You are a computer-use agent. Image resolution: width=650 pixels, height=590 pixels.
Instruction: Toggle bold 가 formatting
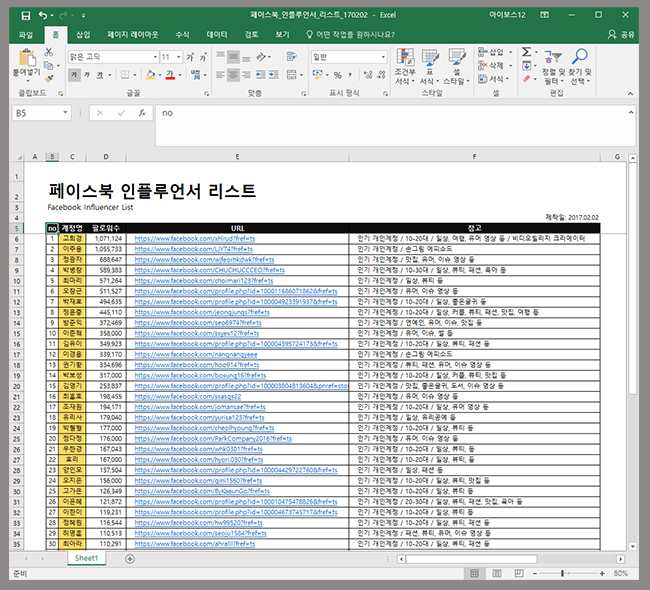[x=74, y=75]
